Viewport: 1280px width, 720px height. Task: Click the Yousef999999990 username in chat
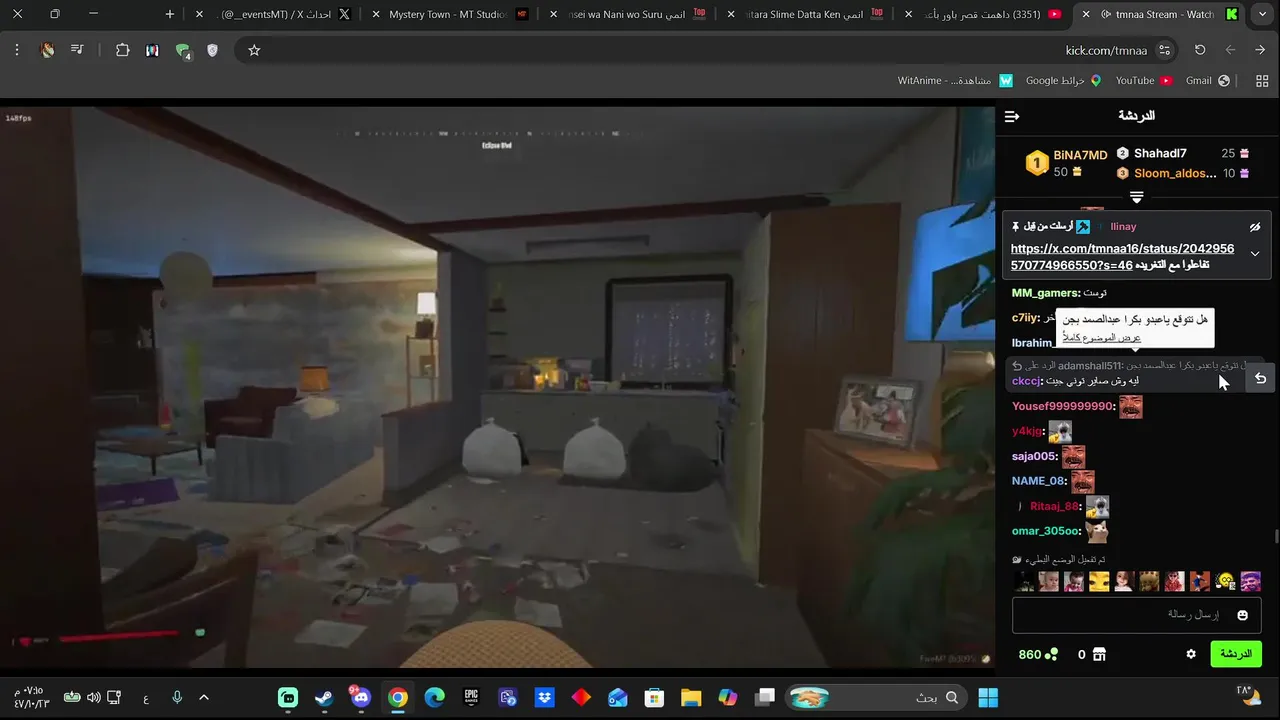click(x=1062, y=406)
